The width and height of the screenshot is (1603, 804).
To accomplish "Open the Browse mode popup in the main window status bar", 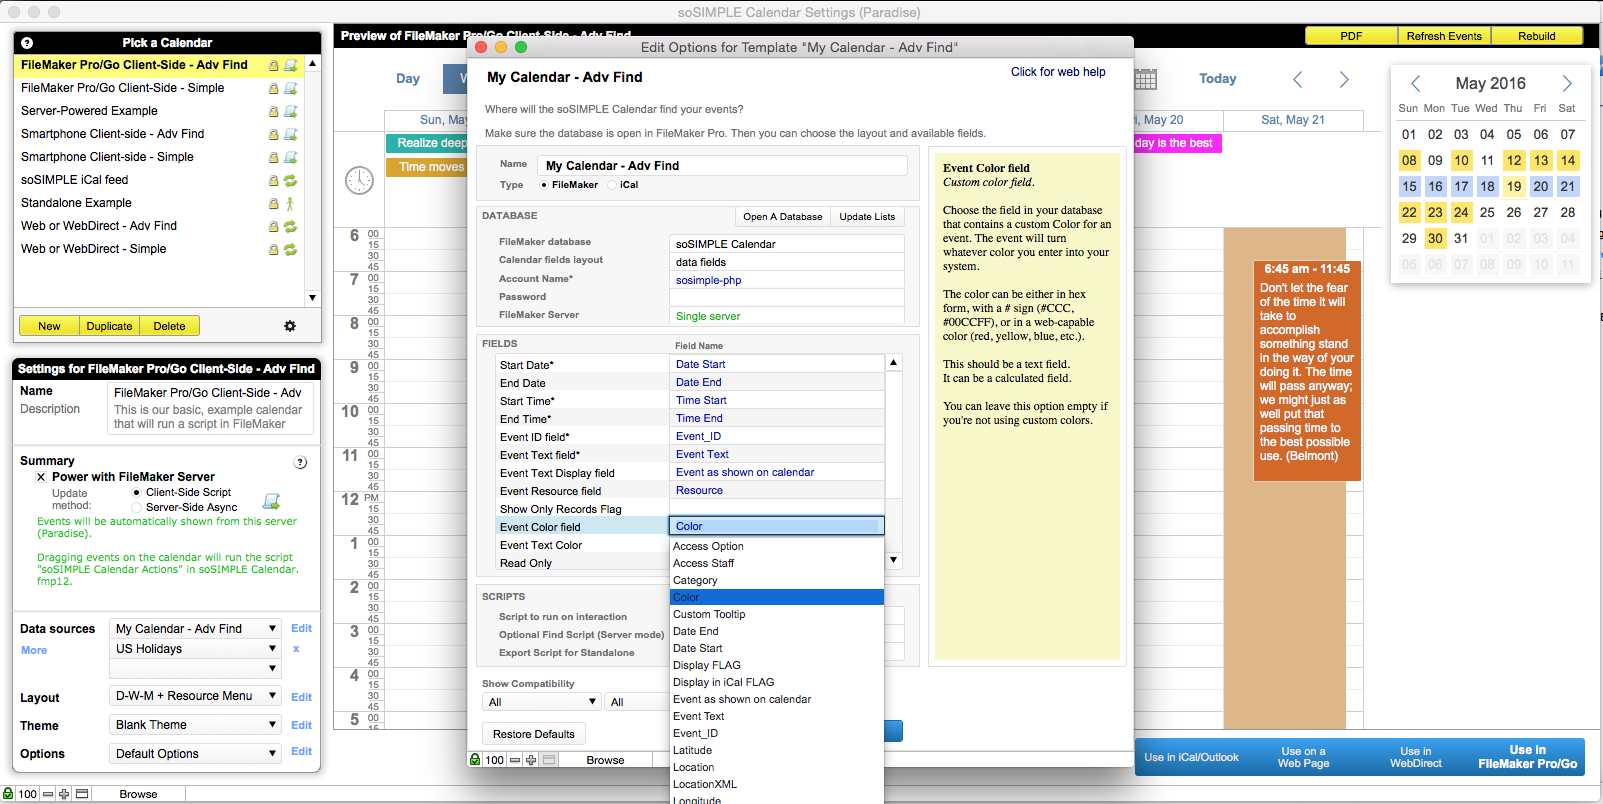I will [138, 794].
